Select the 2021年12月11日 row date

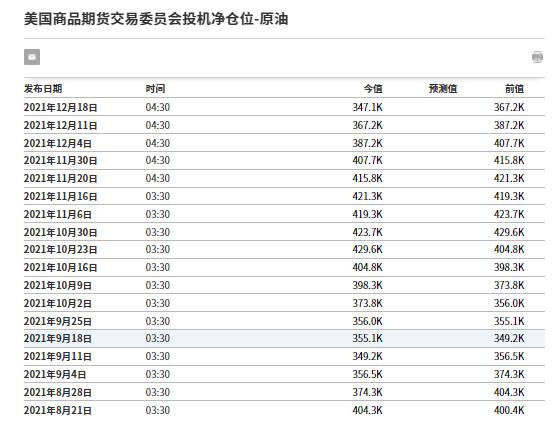[61, 125]
